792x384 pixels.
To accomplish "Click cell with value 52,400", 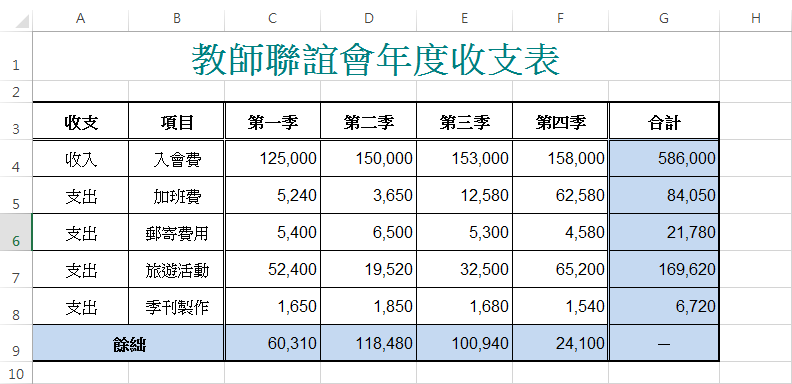I will tap(273, 269).
